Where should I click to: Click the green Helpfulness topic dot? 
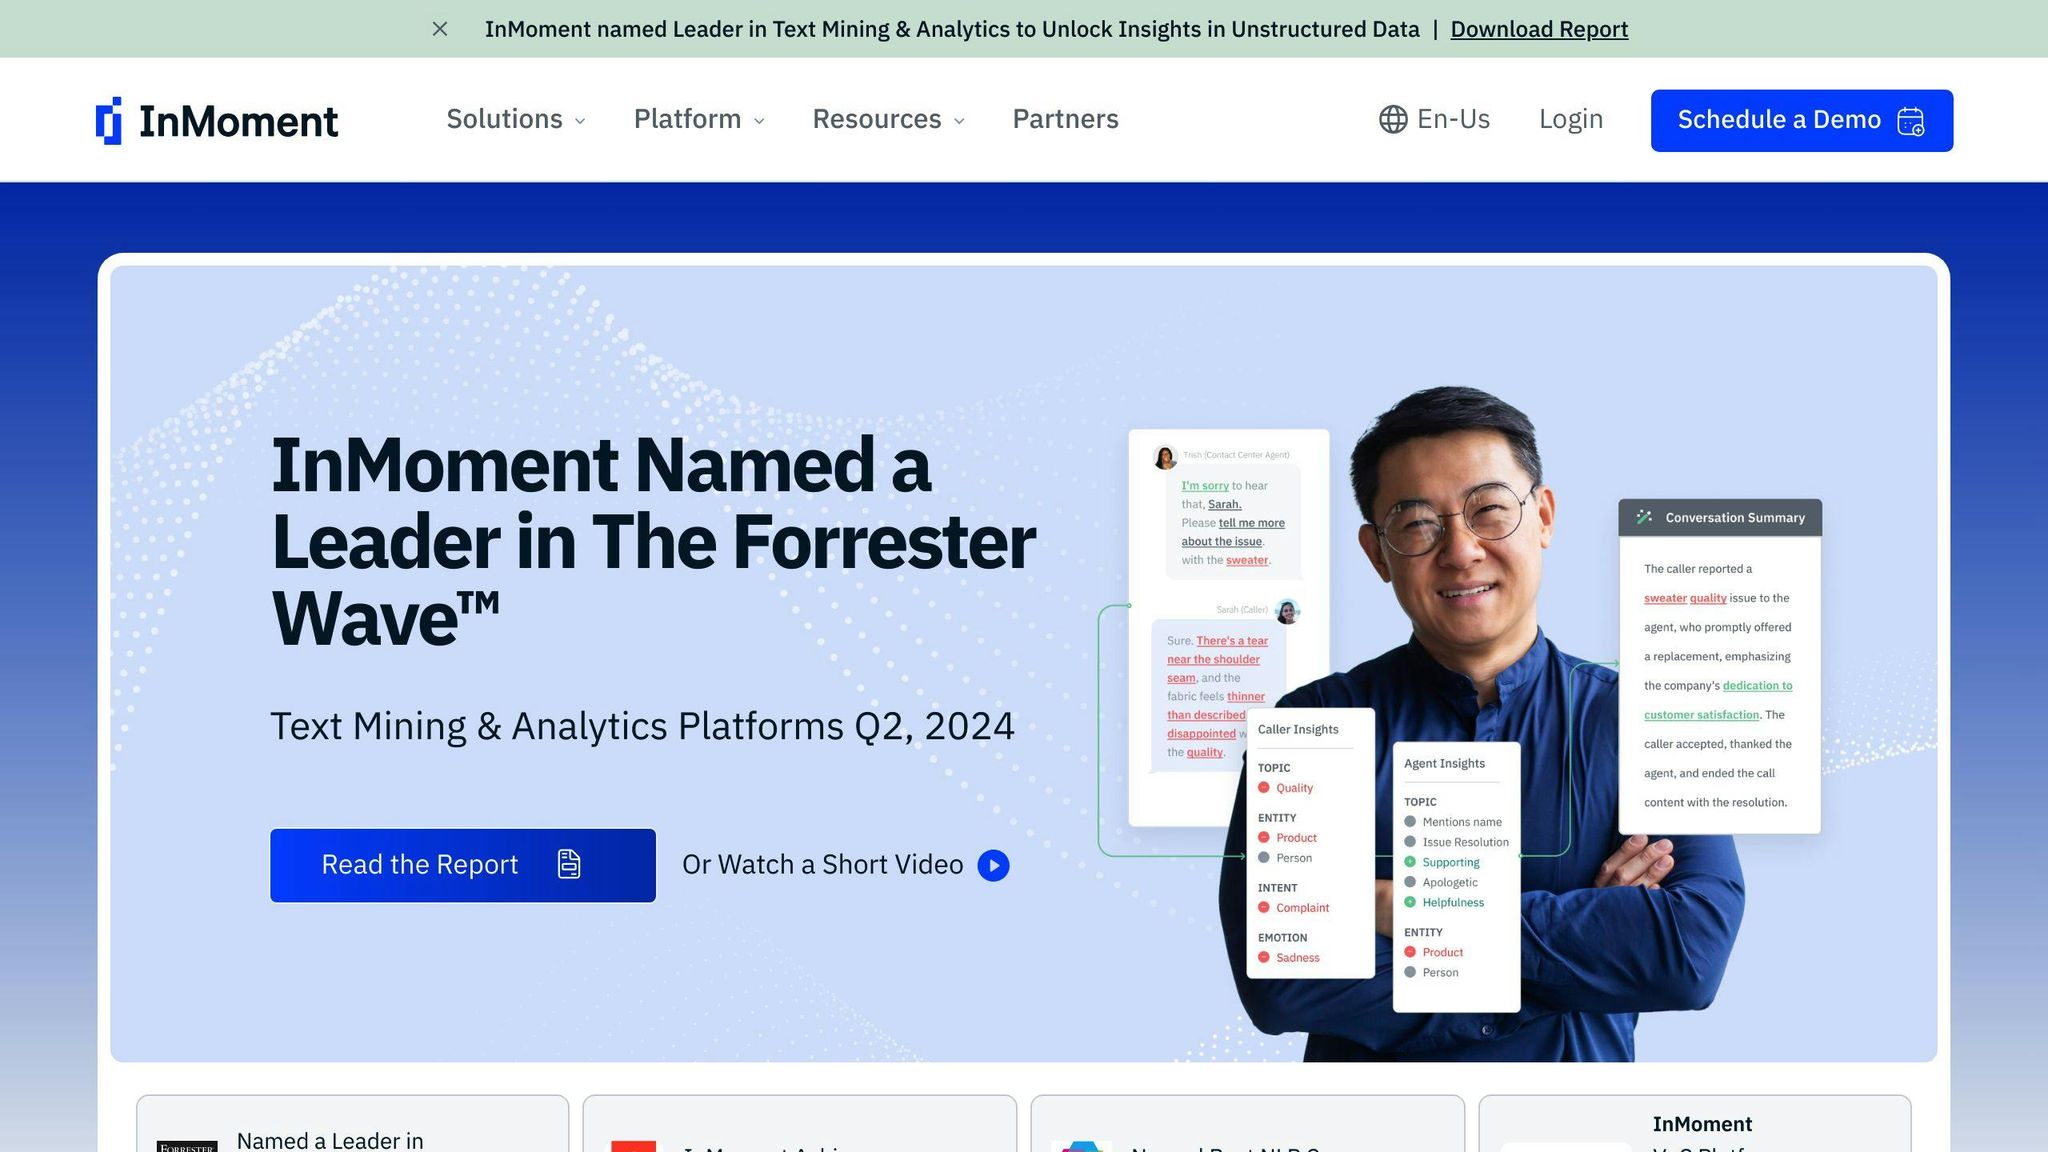click(x=1410, y=901)
